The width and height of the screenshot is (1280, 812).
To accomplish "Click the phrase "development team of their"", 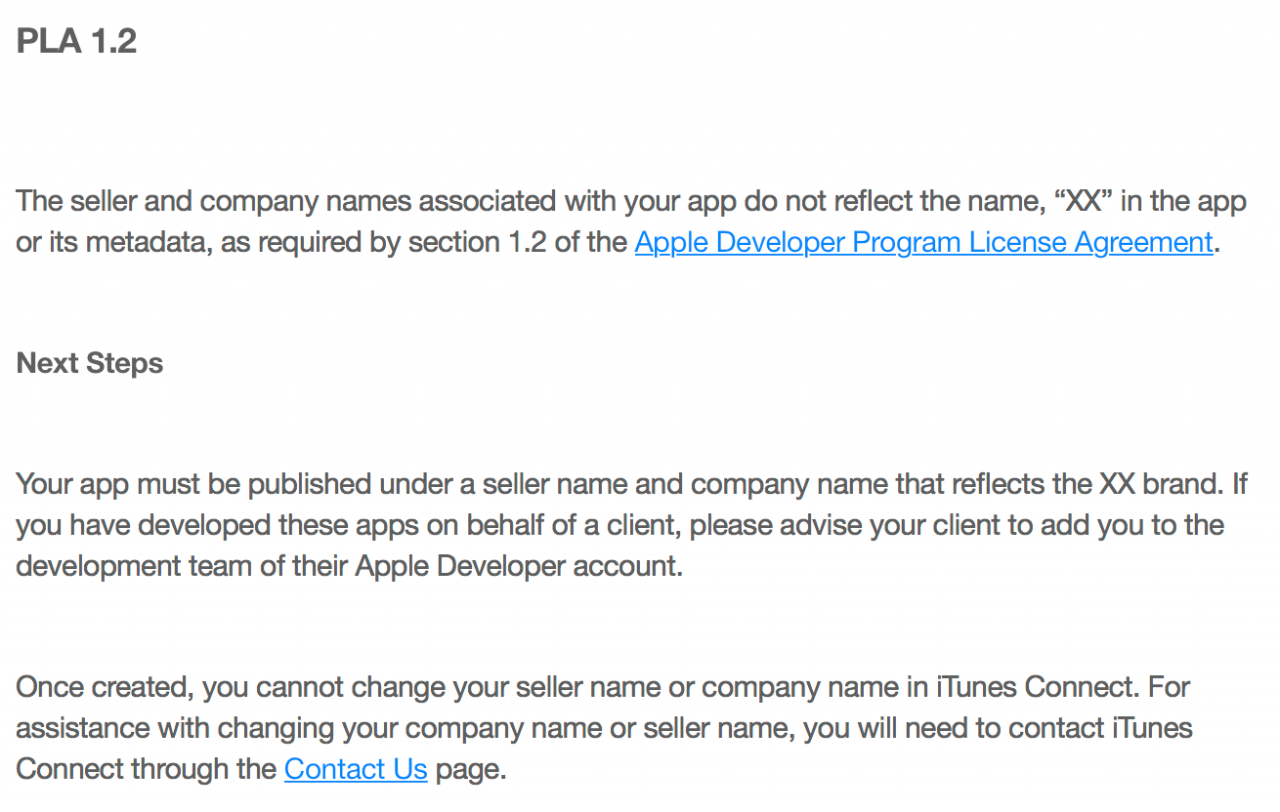I will (x=182, y=566).
